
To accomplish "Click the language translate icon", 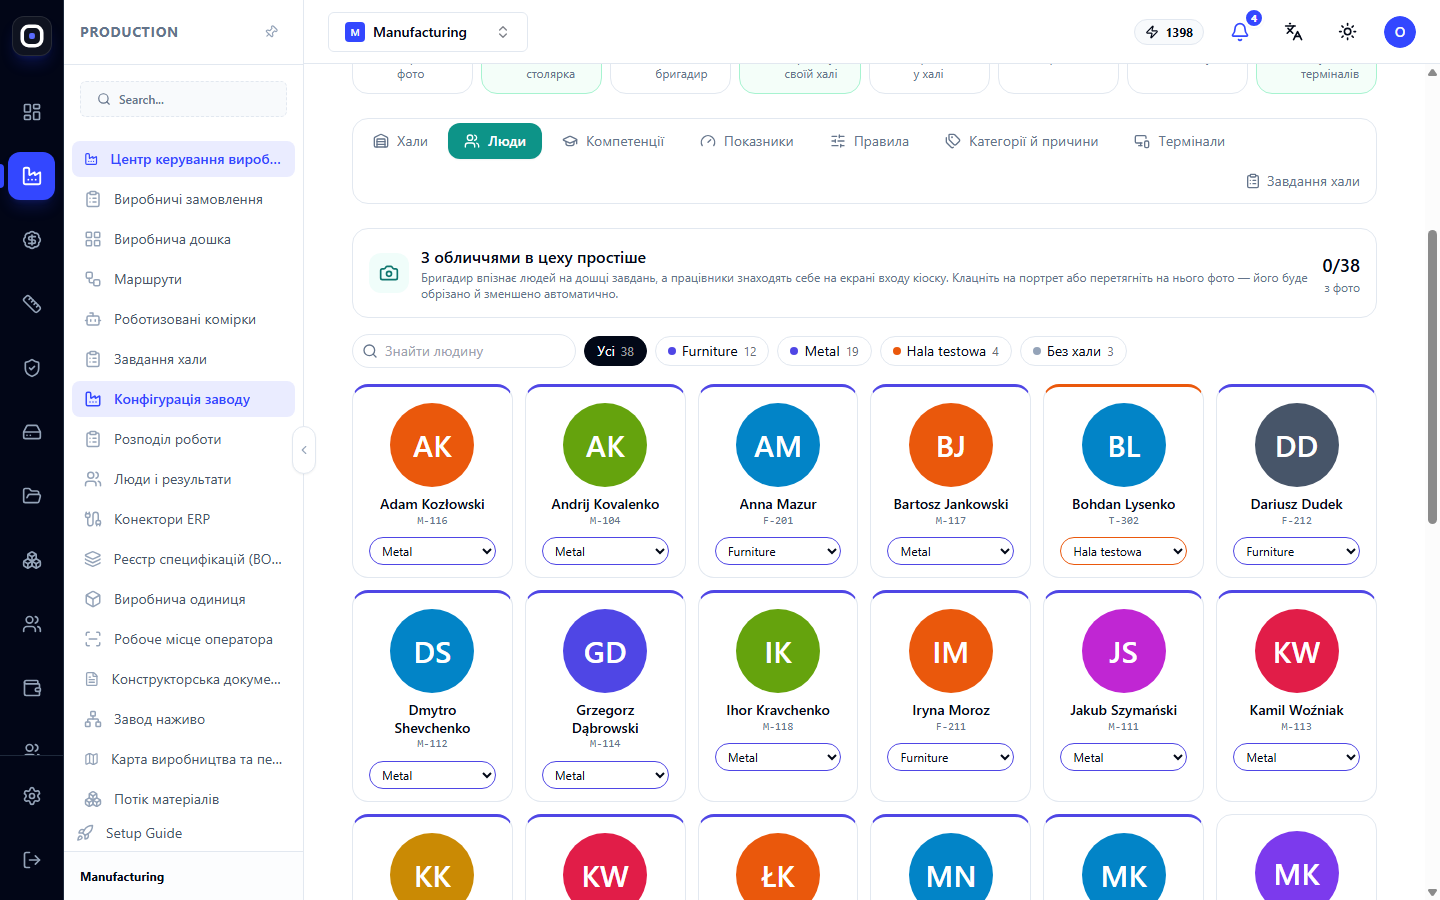I will click(x=1293, y=32).
